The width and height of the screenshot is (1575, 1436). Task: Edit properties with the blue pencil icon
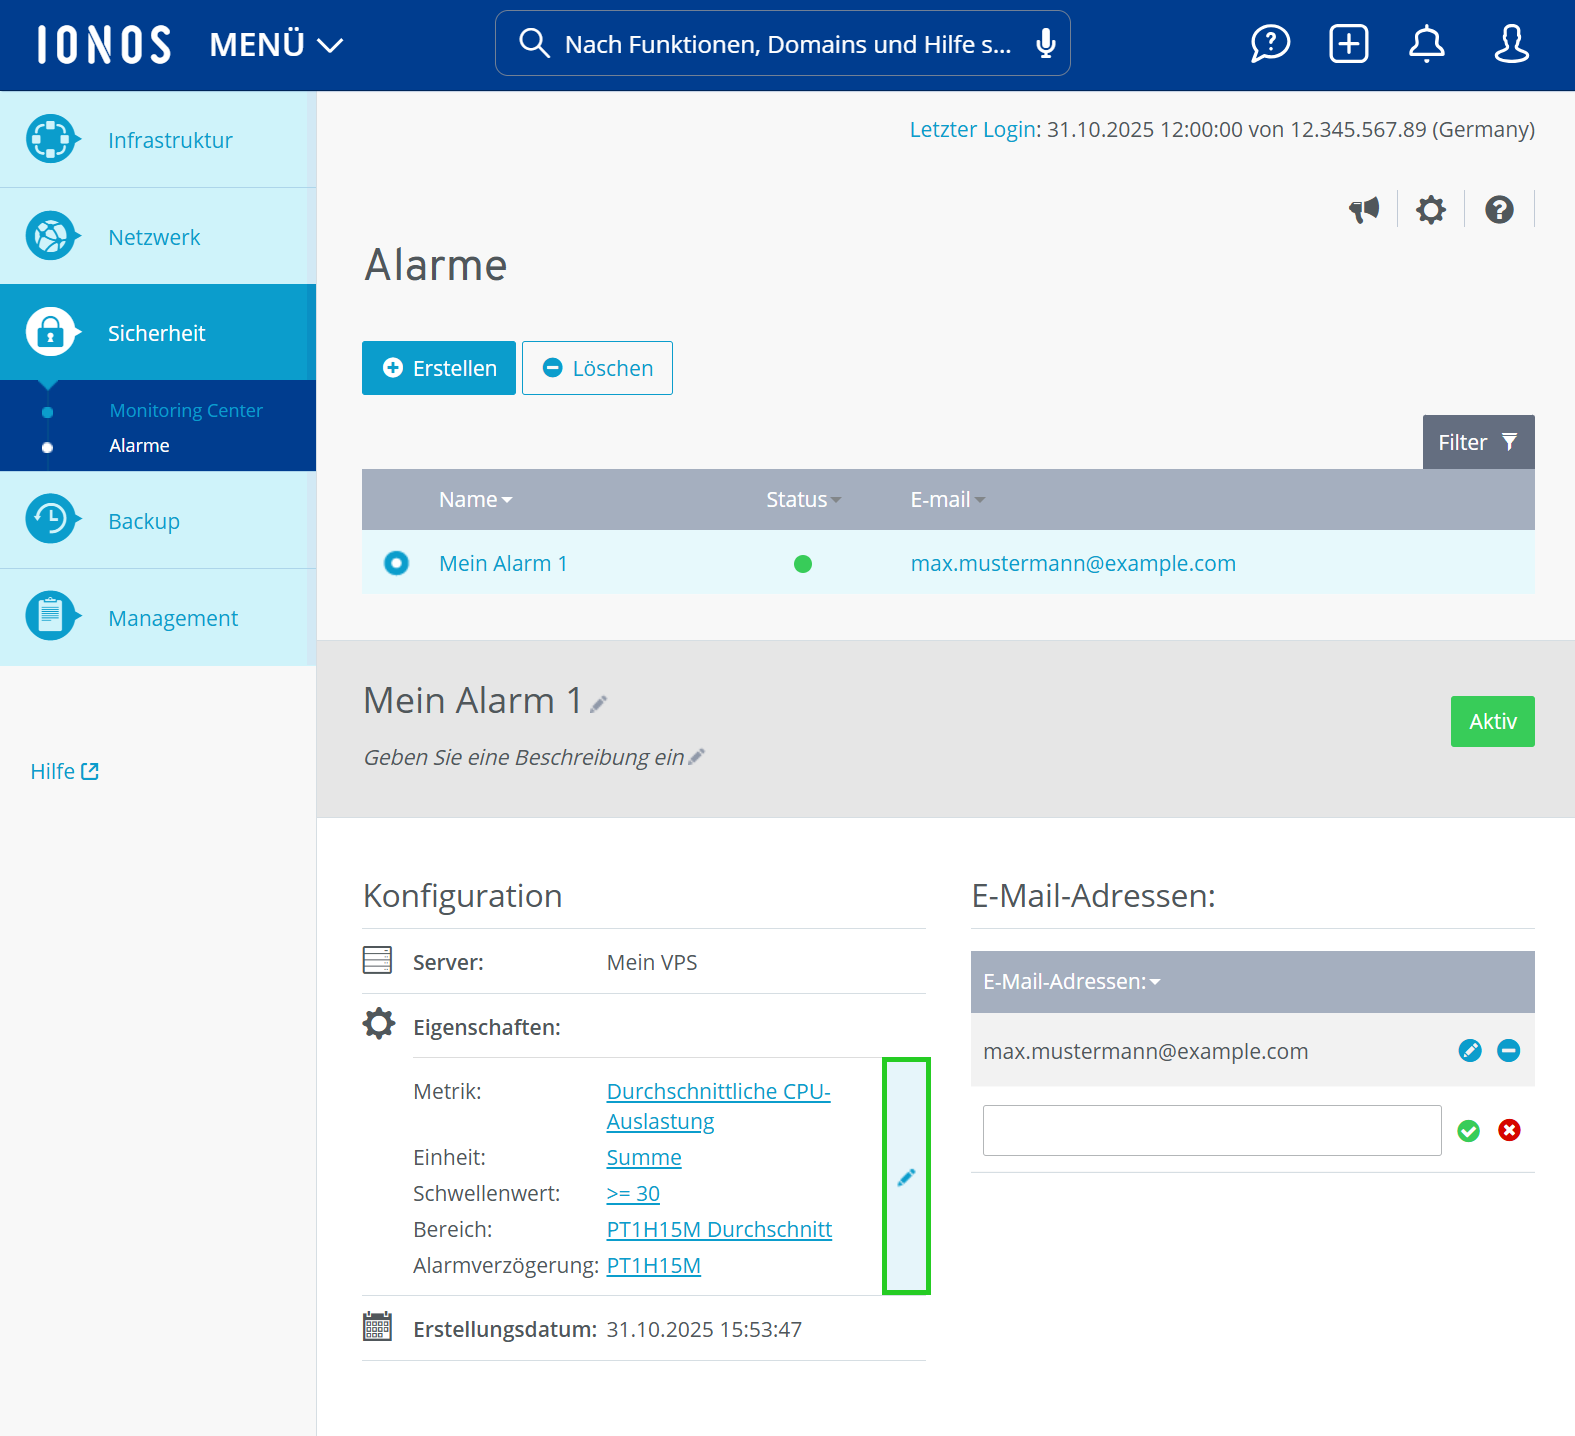[x=906, y=1177]
